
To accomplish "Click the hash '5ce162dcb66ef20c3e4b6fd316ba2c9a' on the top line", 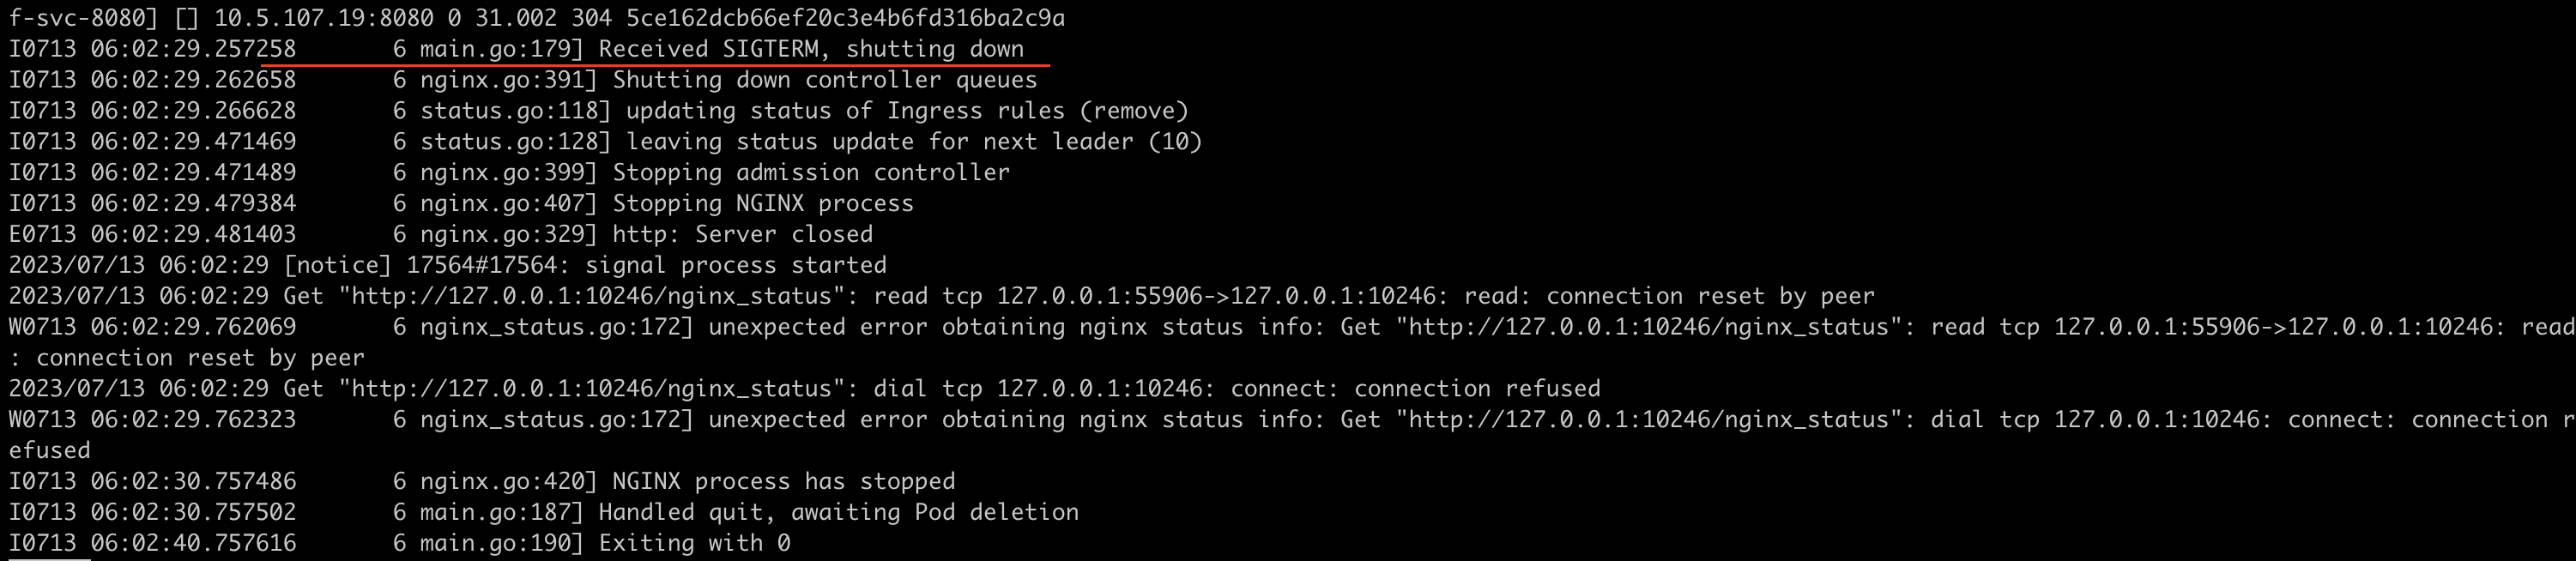I will pyautogui.click(x=846, y=18).
